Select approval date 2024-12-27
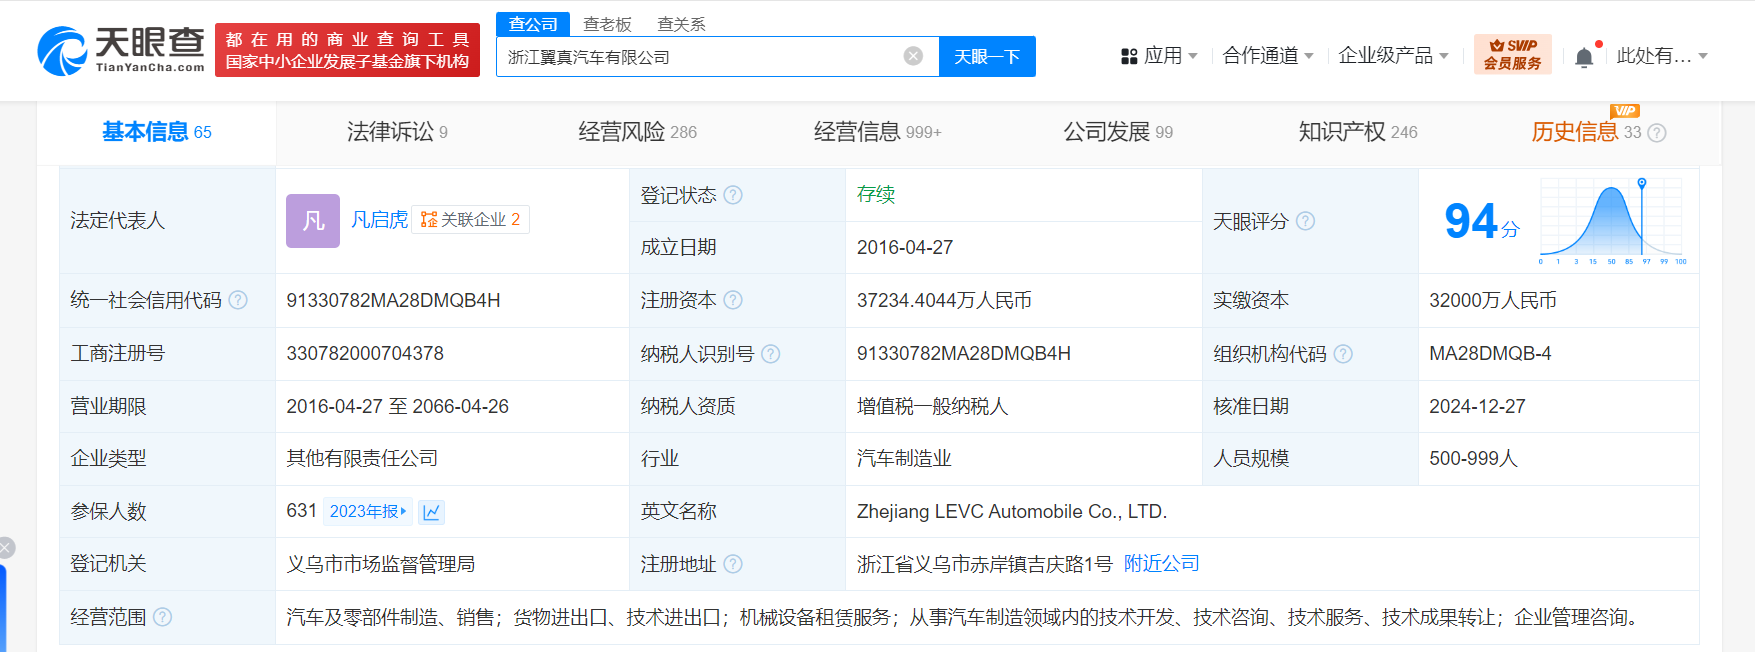 pos(1477,406)
